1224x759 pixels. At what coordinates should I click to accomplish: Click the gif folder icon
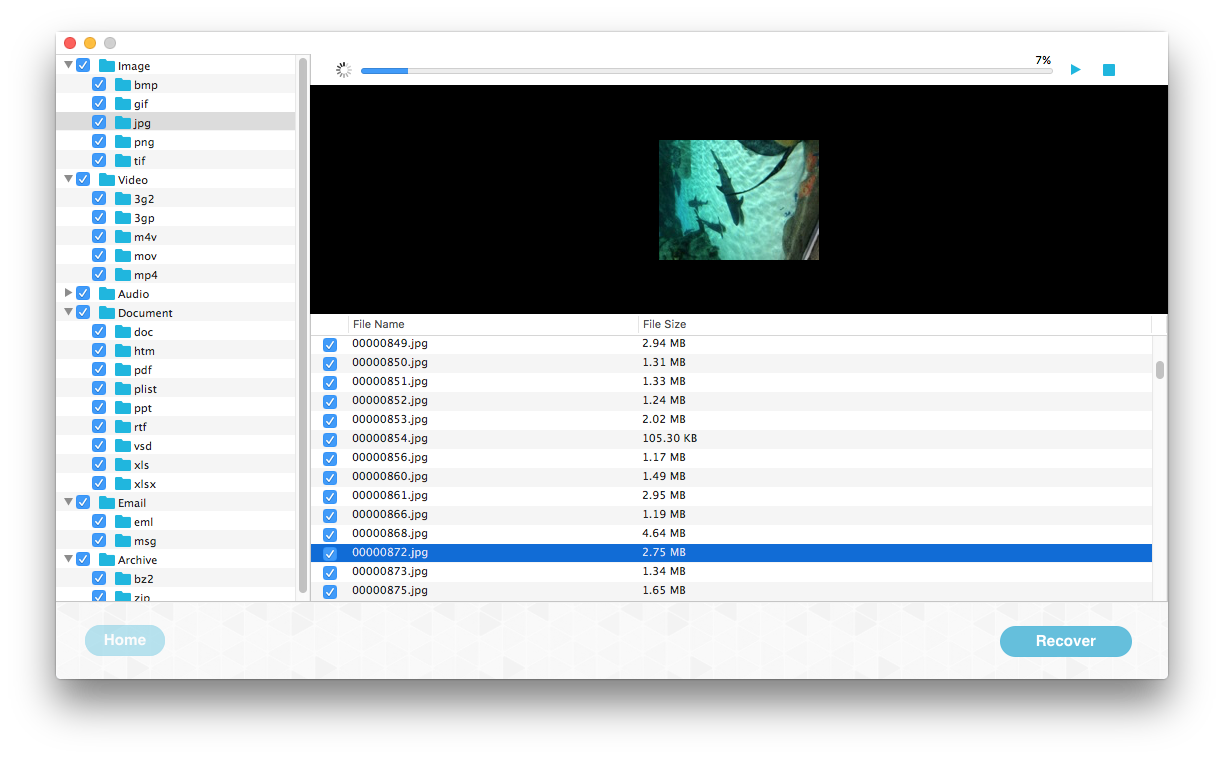[123, 104]
